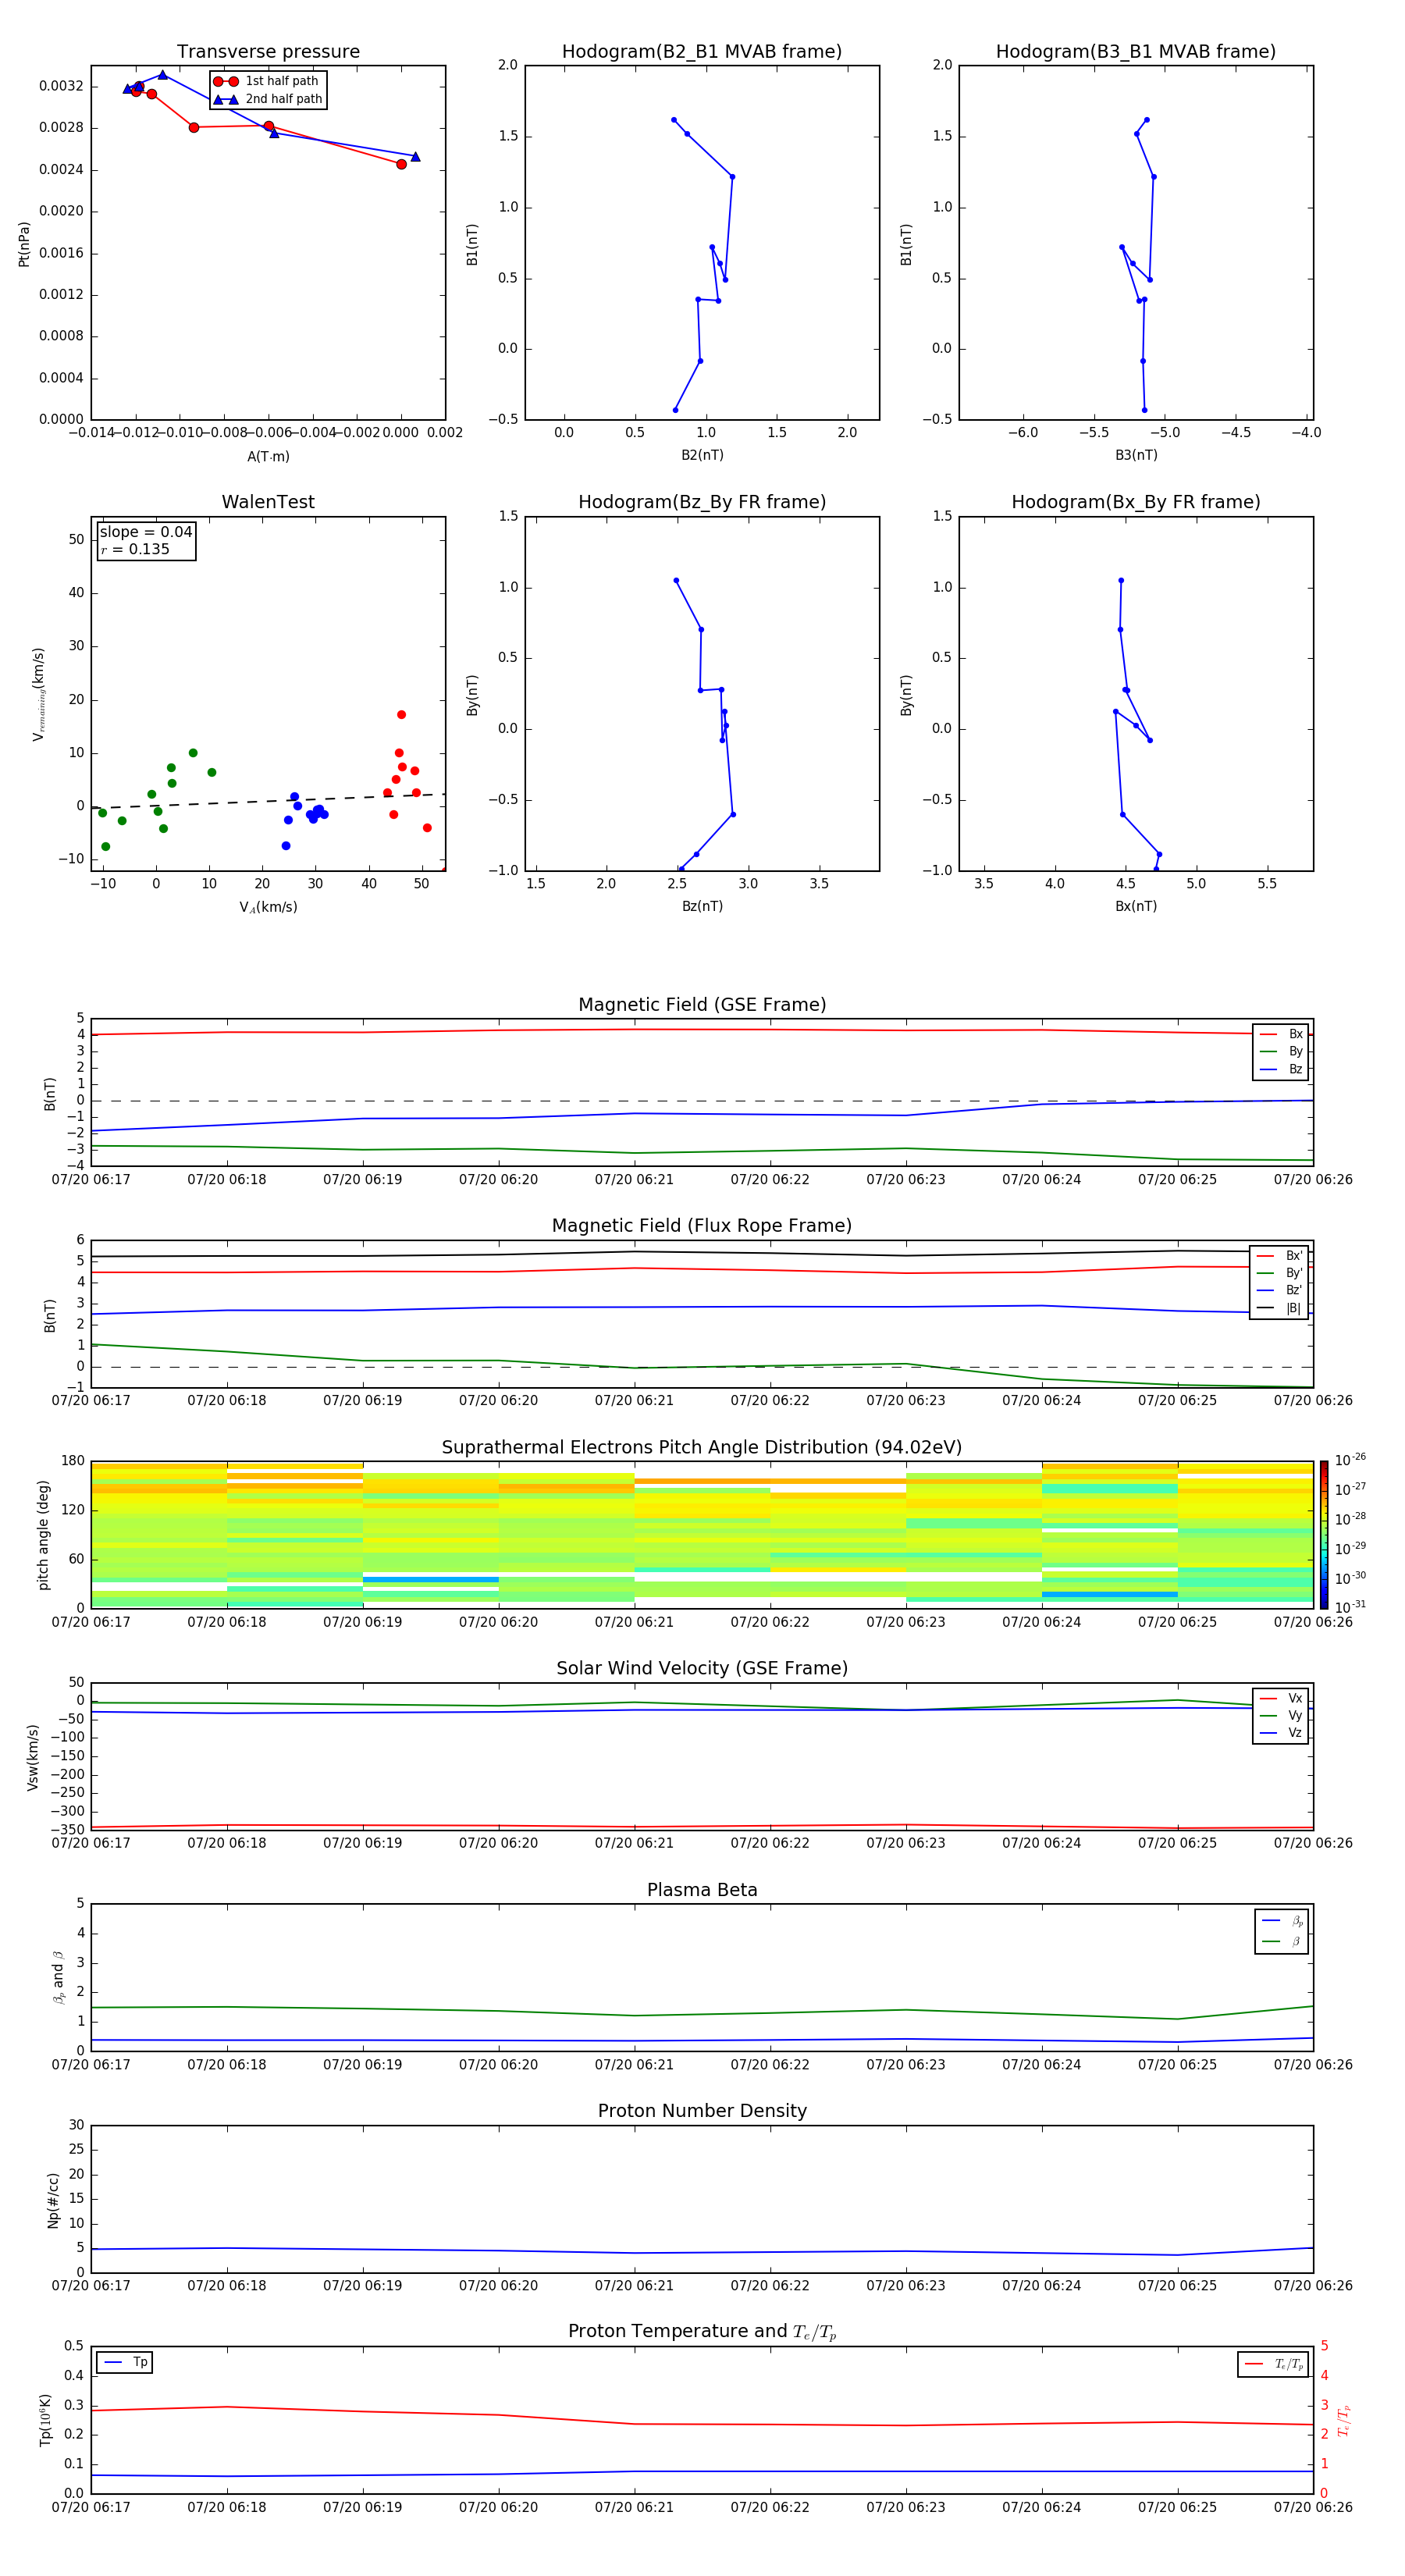Click the Bz legend entry in GSE magnetic field
The width and height of the screenshot is (1405, 2576).
(x=1281, y=1069)
